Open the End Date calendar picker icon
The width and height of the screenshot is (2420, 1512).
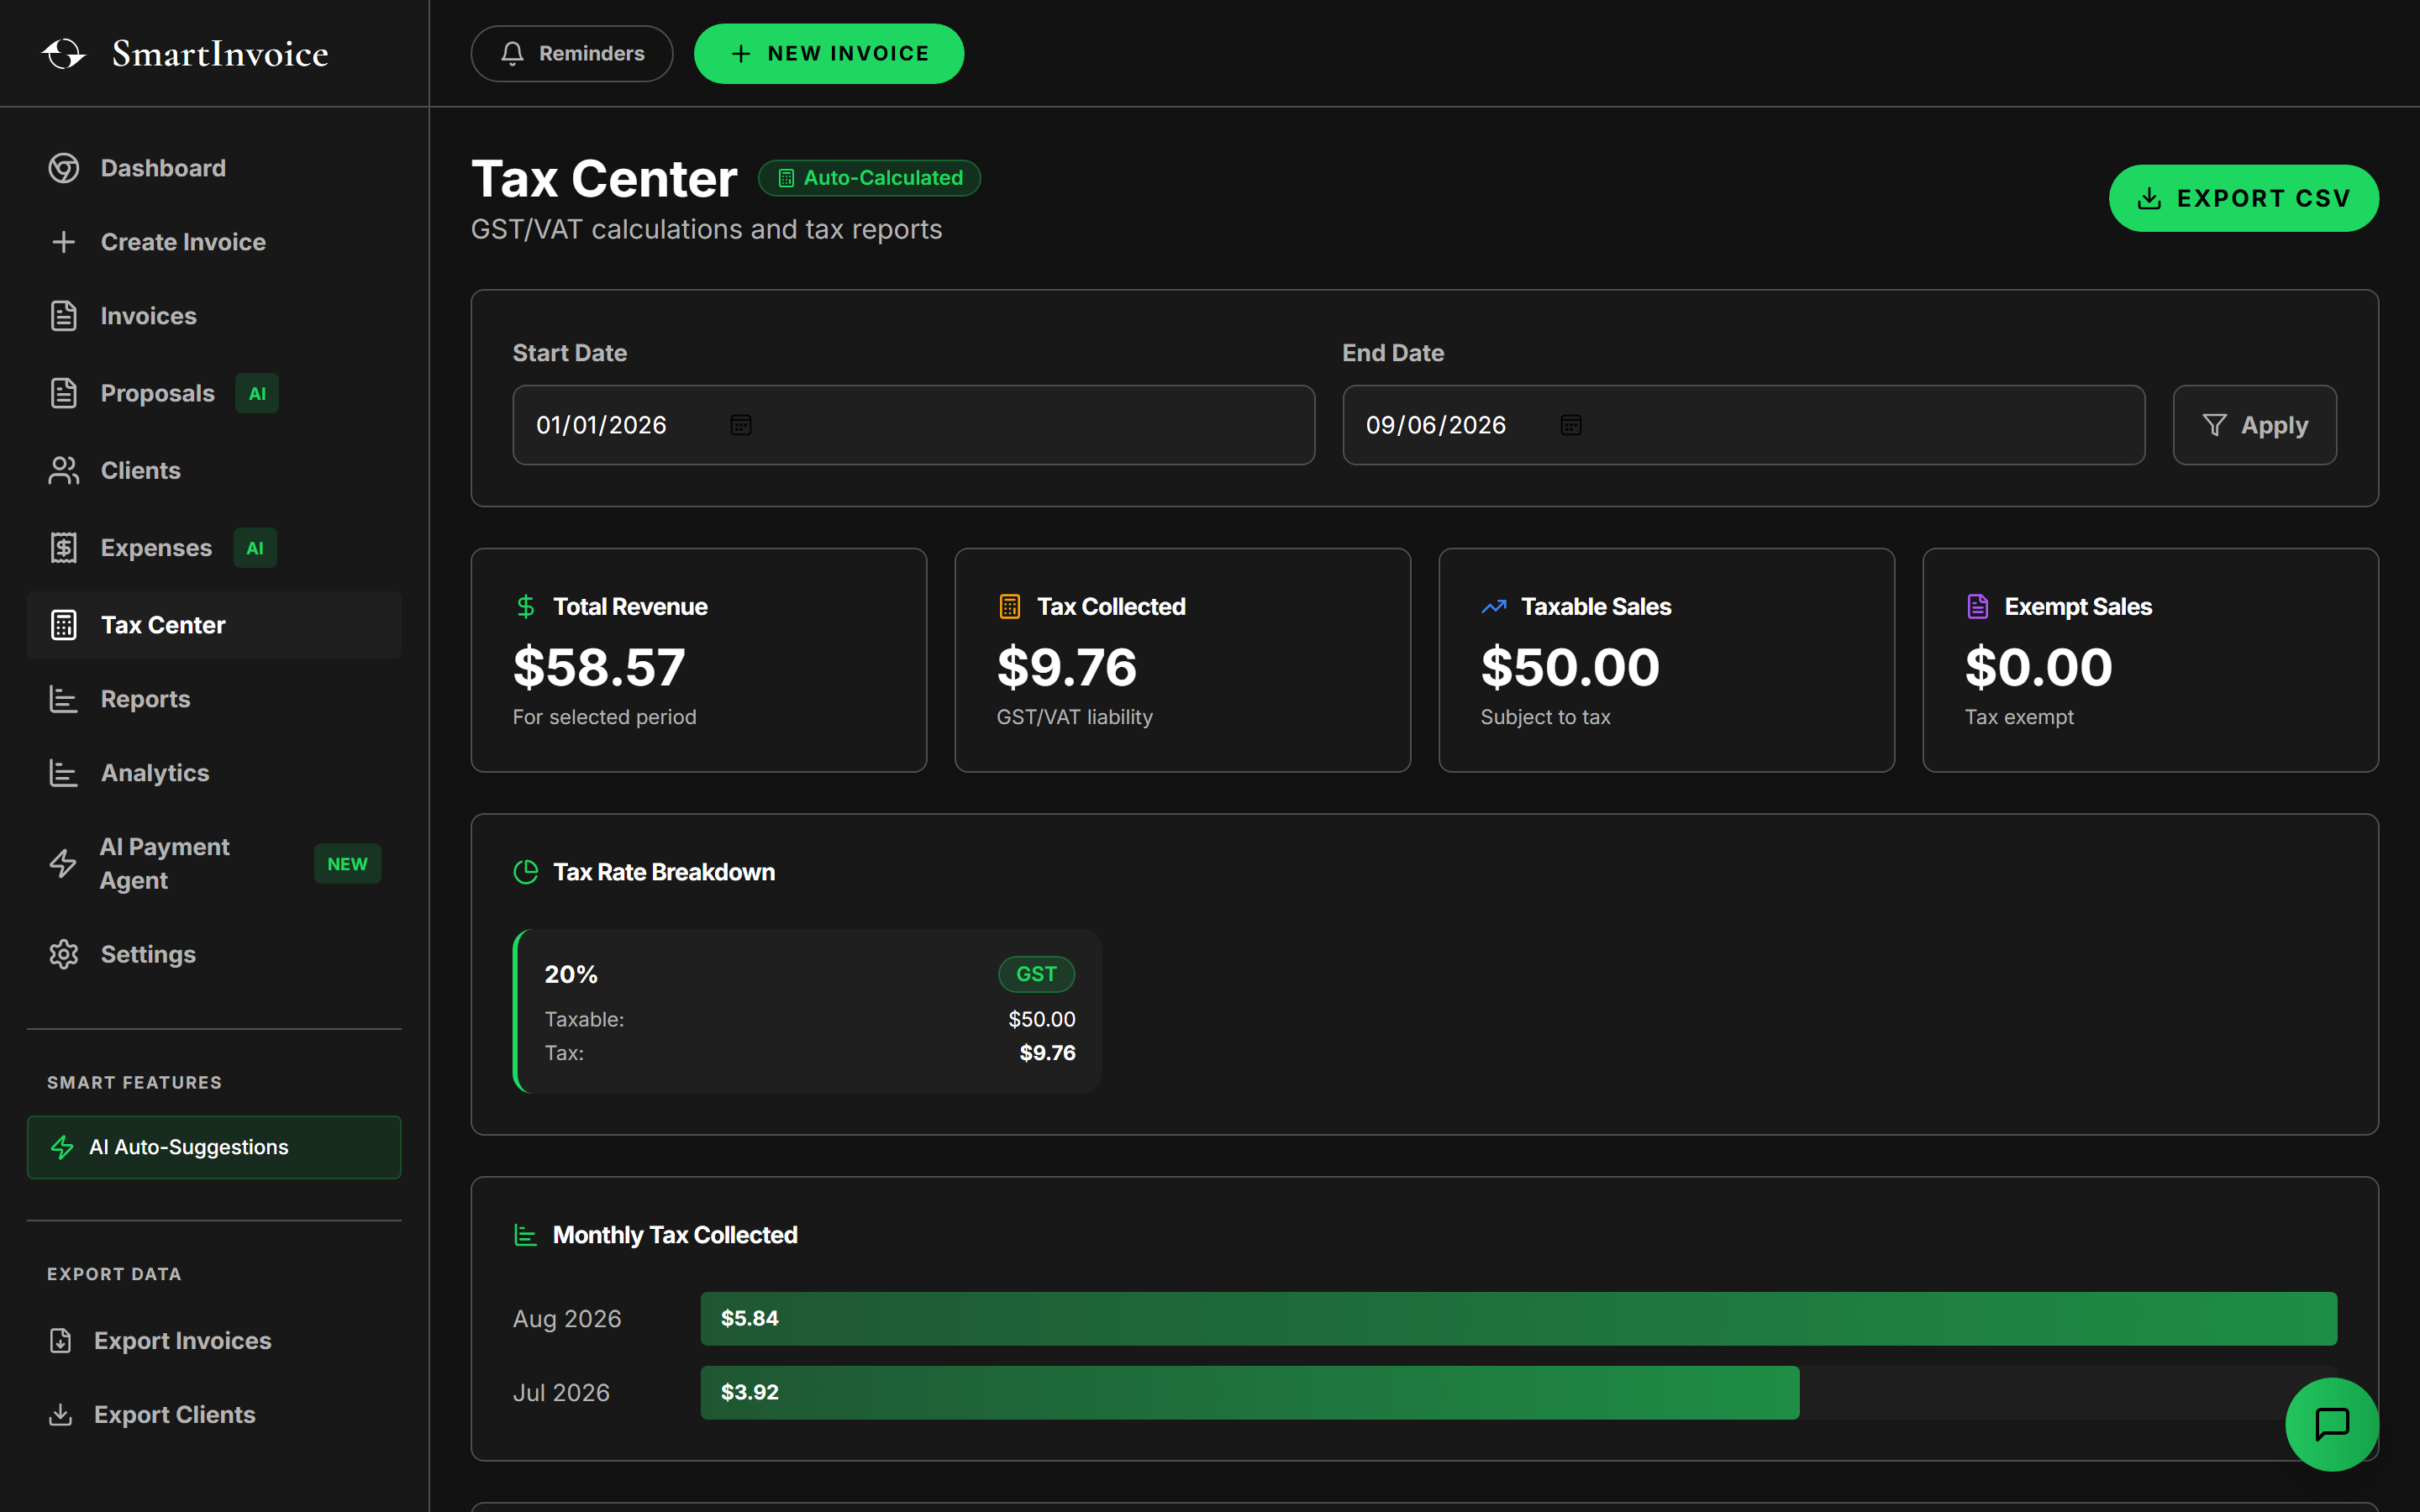point(1571,425)
